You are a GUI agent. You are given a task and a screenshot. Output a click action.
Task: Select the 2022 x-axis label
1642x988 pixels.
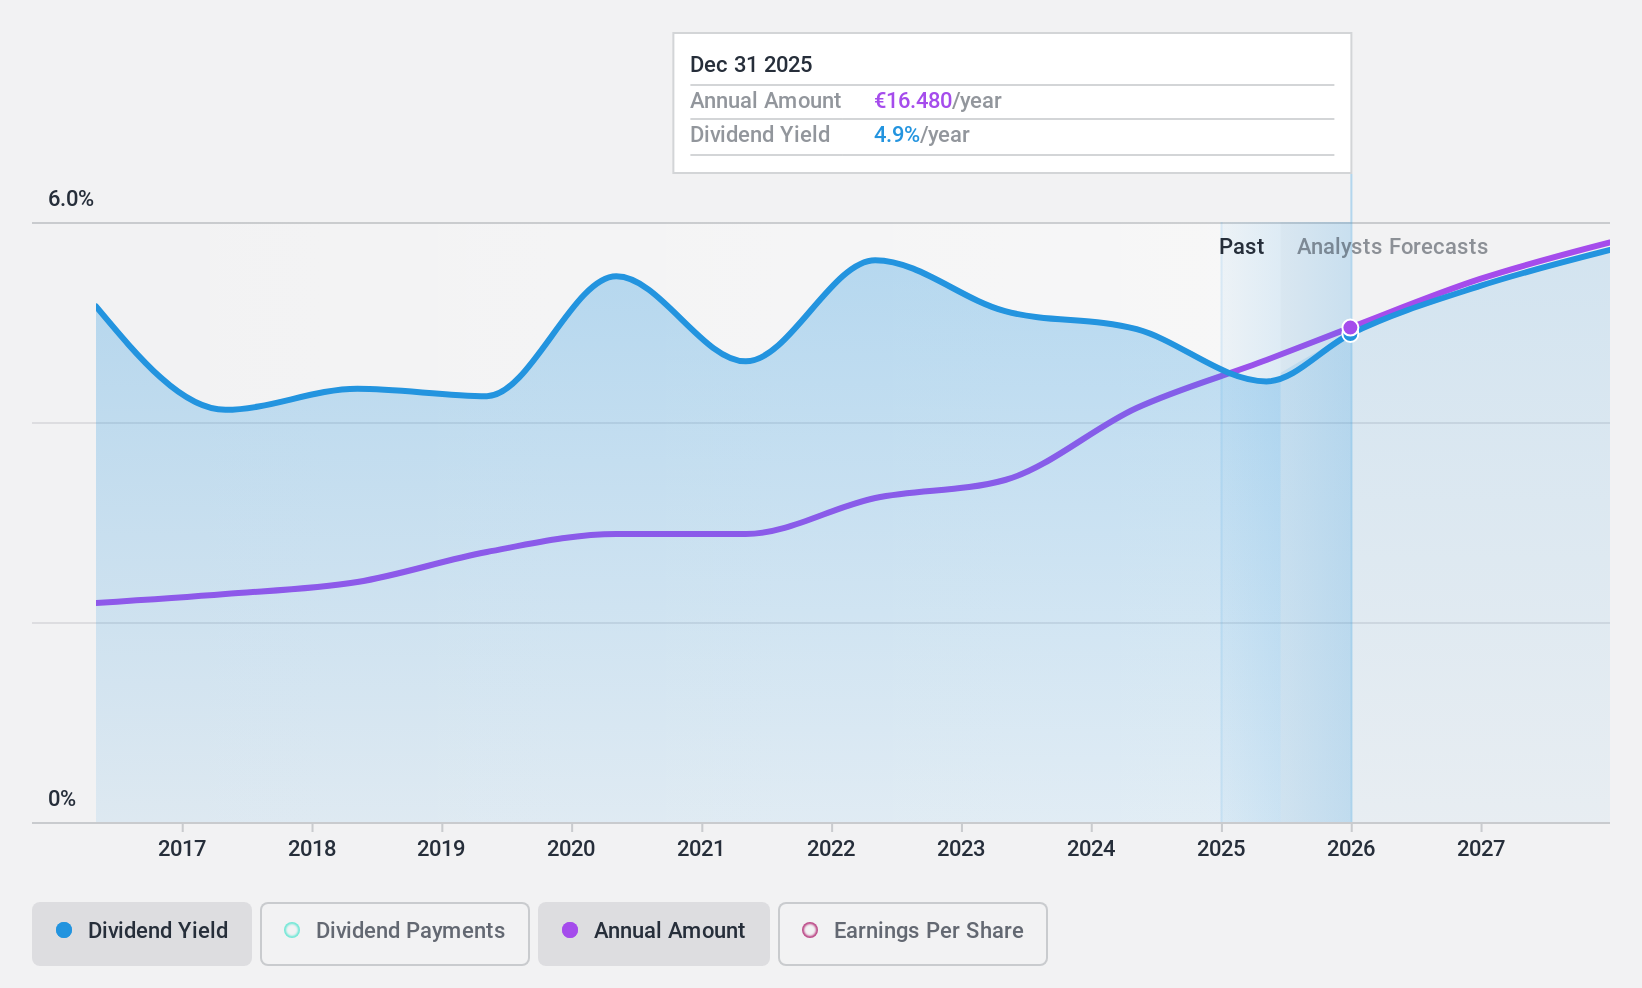(831, 849)
